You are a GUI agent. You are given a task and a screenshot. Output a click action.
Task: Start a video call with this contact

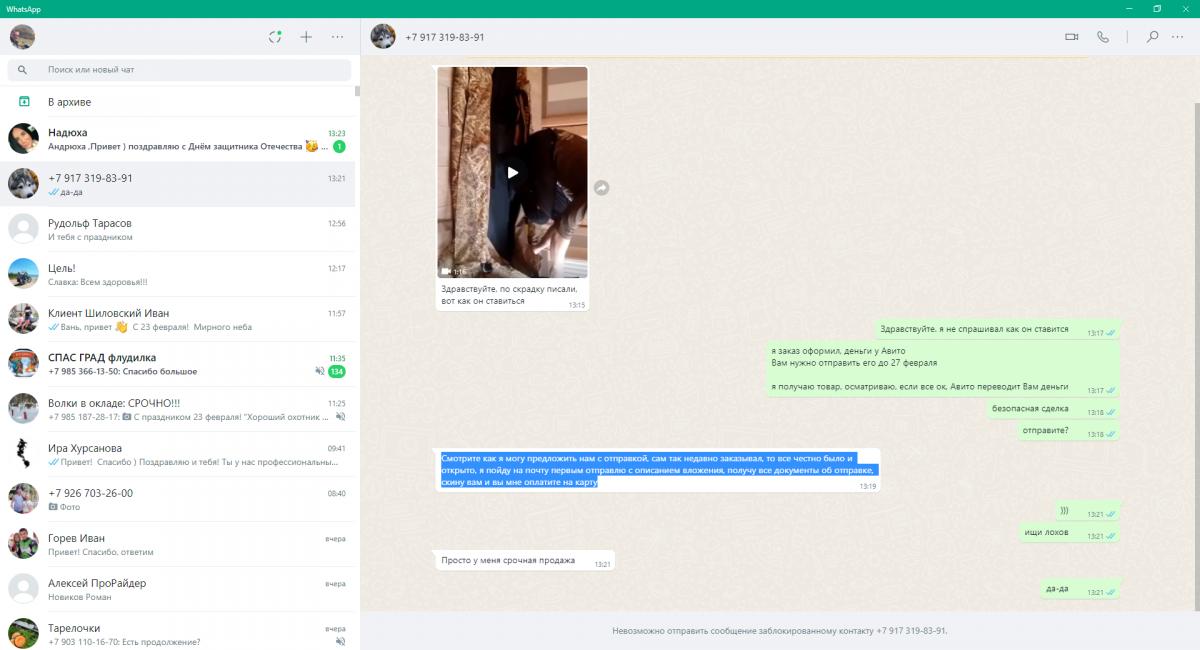1072,37
